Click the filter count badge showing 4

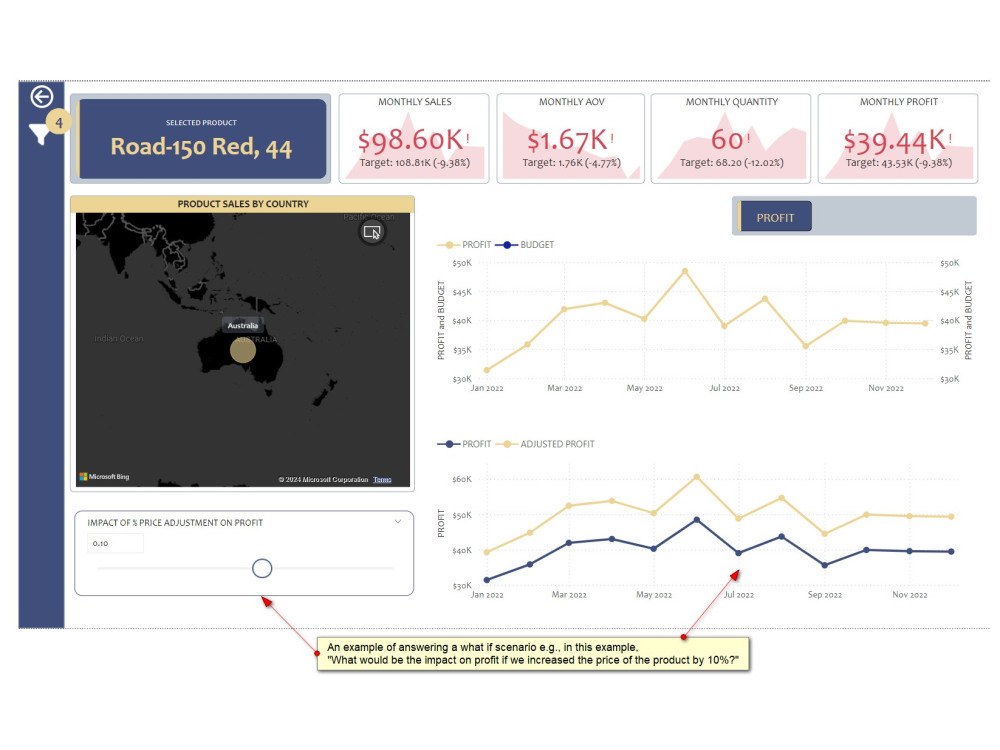59,122
